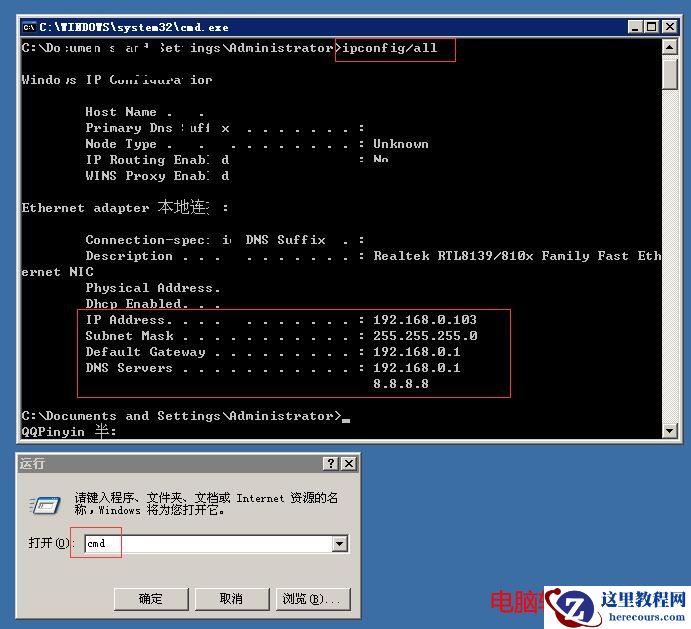Click the Ethernet adapter heading line
Screen dimensions: 691x629
pos(125,207)
